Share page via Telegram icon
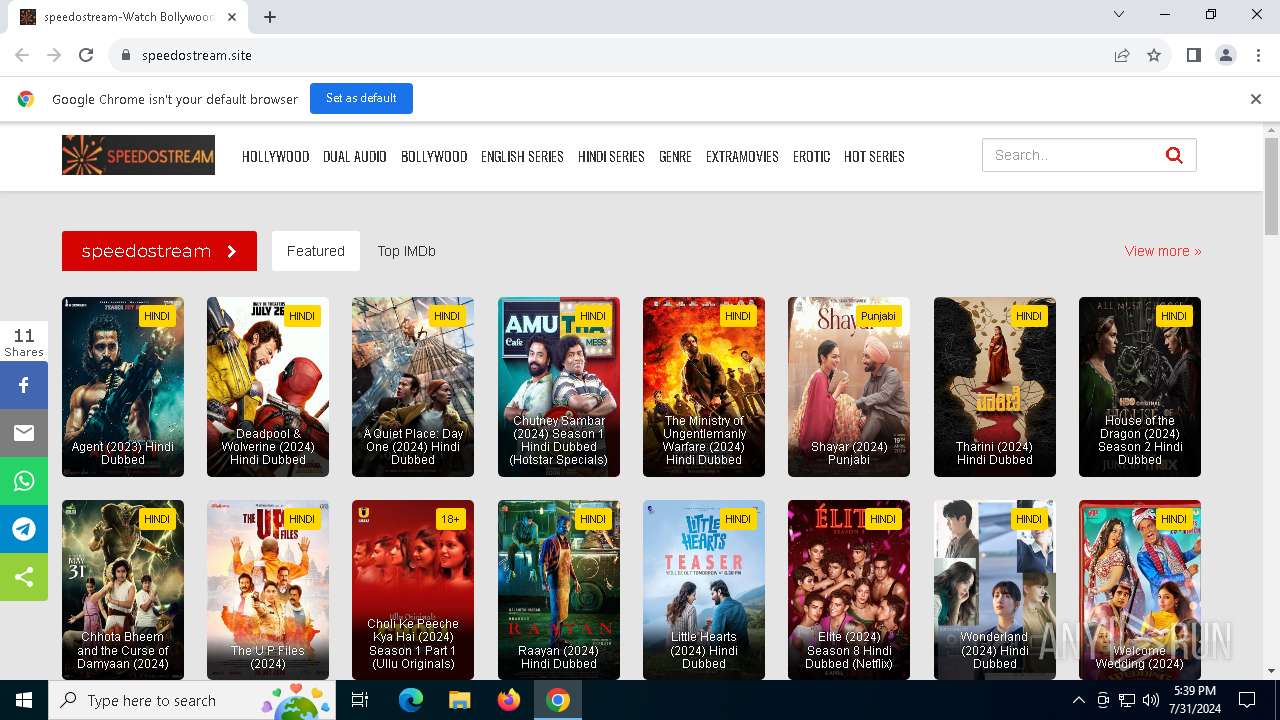The image size is (1280, 720). coord(24,529)
